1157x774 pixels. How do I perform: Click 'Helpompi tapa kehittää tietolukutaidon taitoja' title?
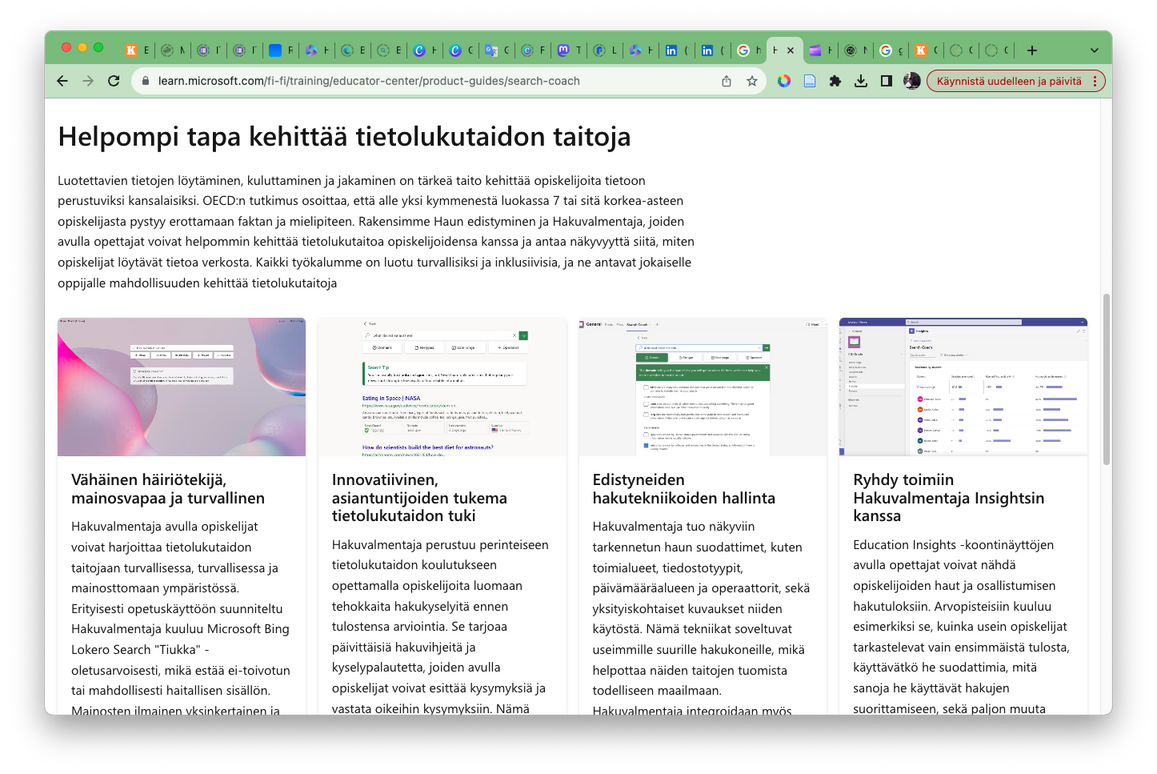pyautogui.click(x=345, y=137)
